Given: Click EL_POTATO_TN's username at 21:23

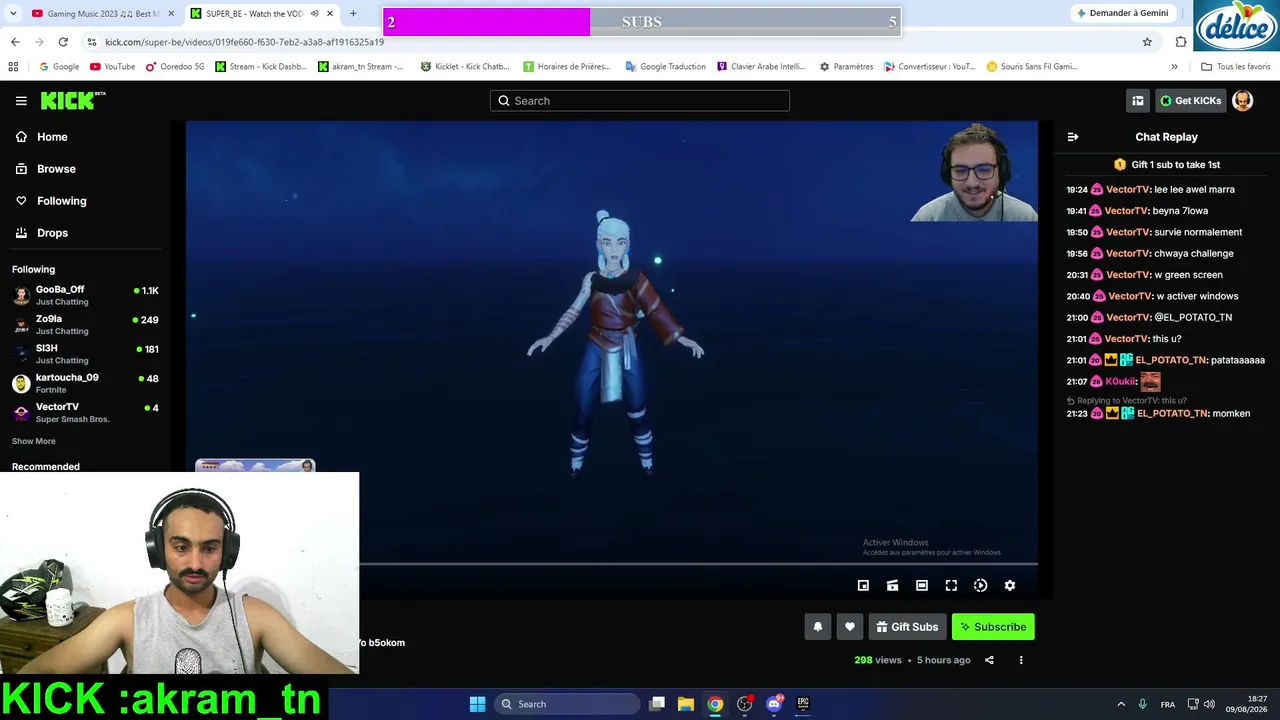Looking at the screenshot, I should (1172, 413).
